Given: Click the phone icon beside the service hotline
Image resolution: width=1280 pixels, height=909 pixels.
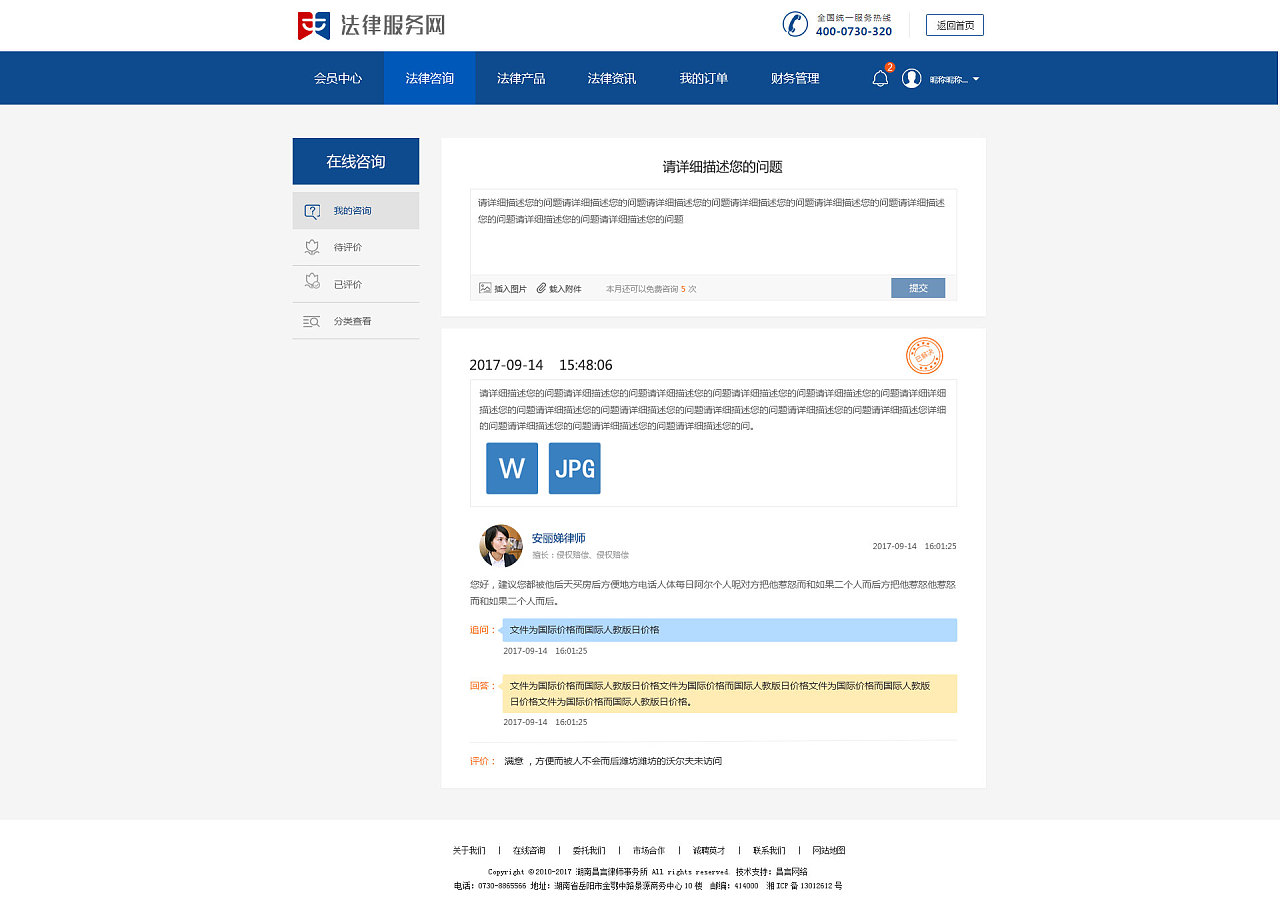Looking at the screenshot, I should point(795,24).
